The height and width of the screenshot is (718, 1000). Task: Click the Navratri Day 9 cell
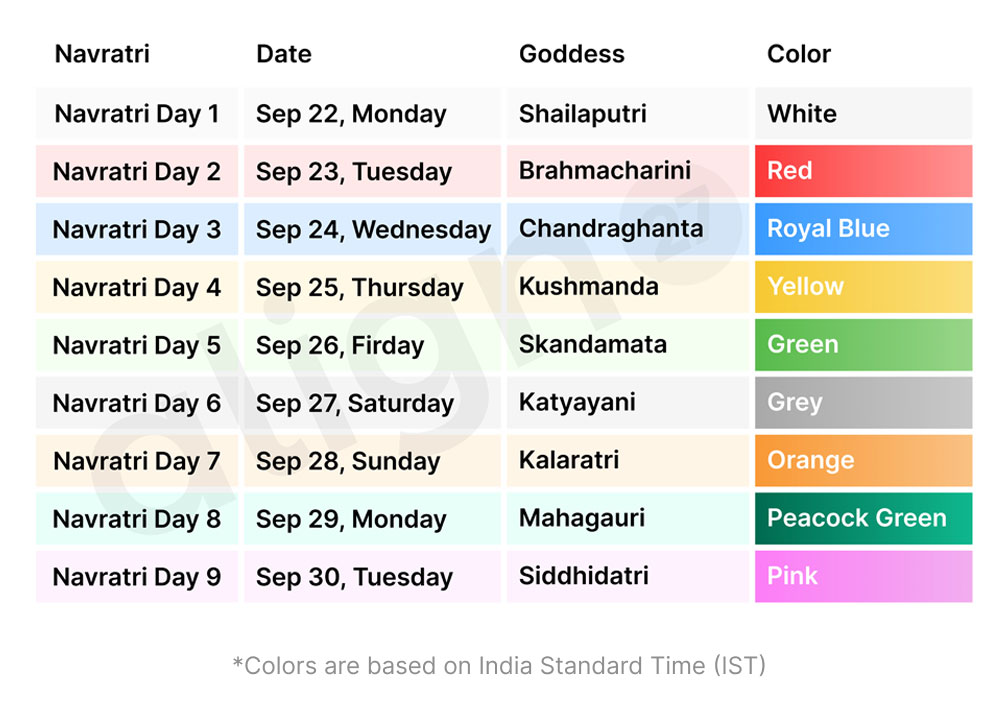pos(137,577)
